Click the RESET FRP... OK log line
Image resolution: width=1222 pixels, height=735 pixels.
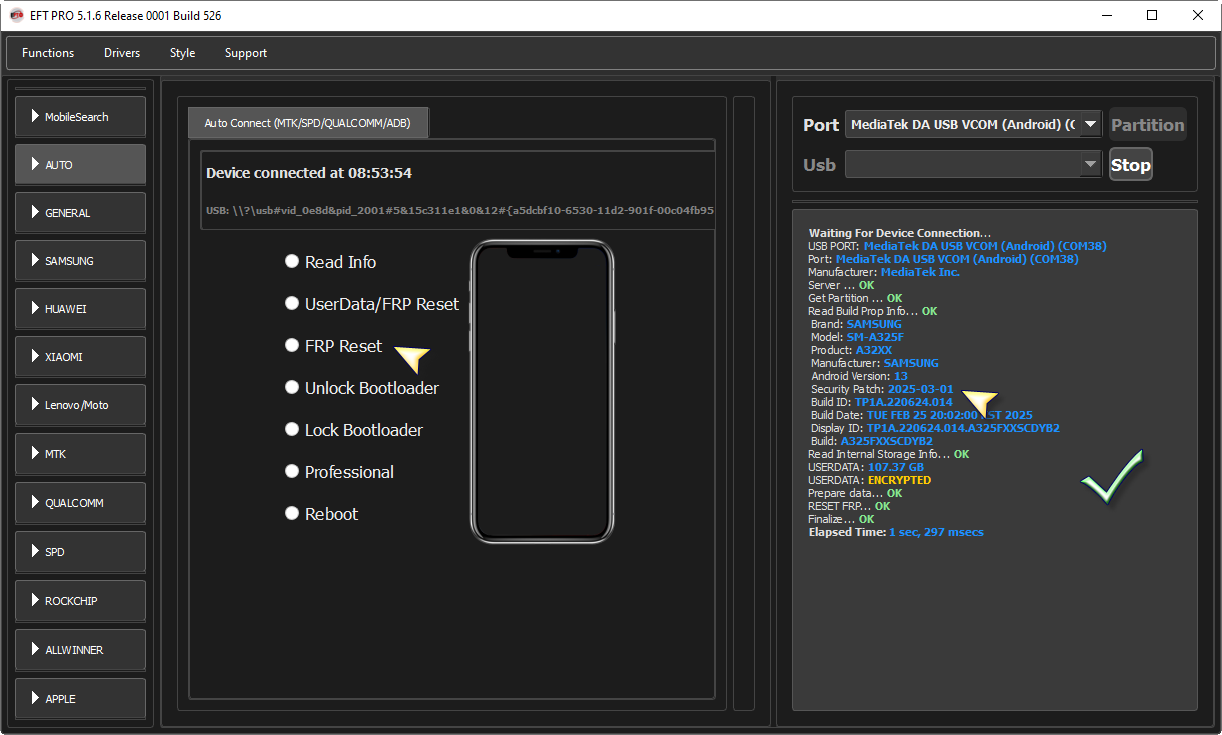tap(849, 506)
